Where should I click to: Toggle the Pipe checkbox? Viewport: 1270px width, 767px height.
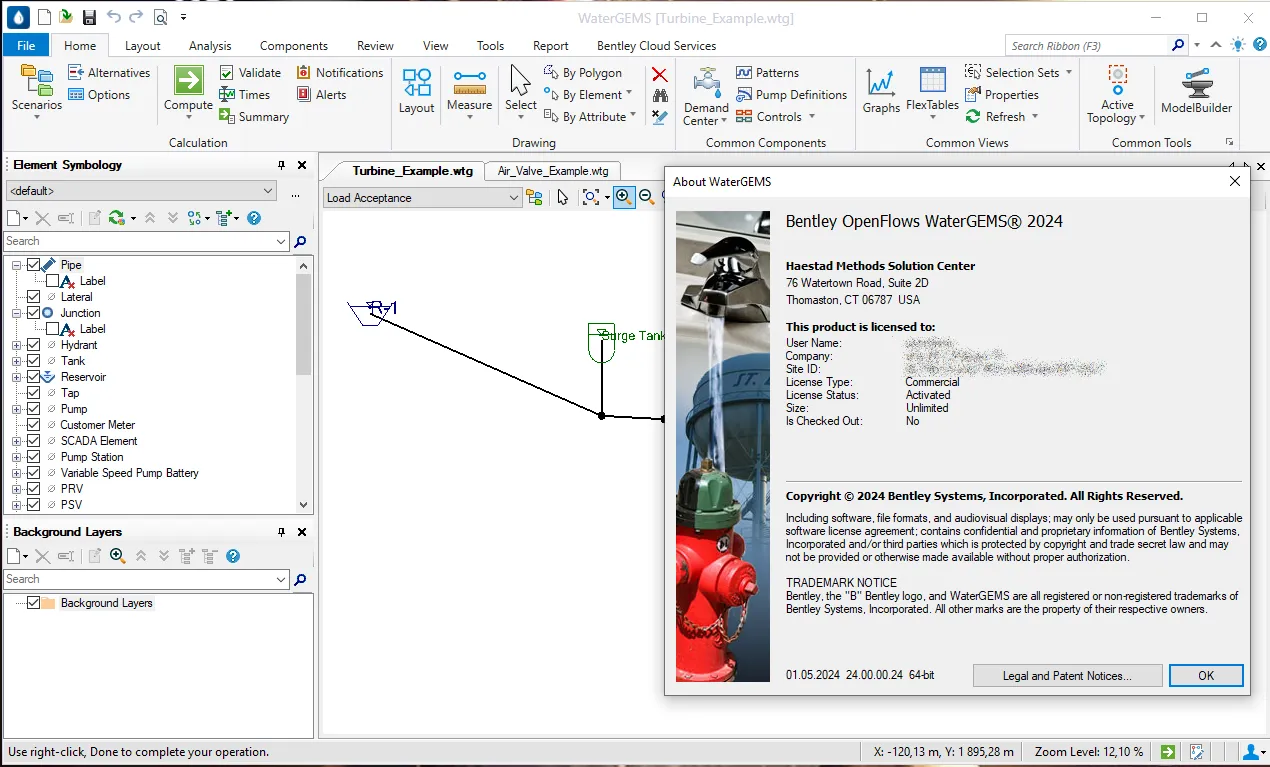coord(34,265)
